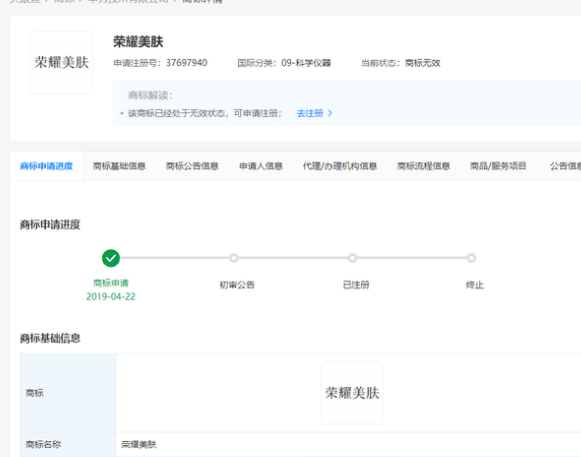Viewport: 581px width, 457px height.
Task: Click the chevron arrow beside 去注册
Action: point(330,113)
